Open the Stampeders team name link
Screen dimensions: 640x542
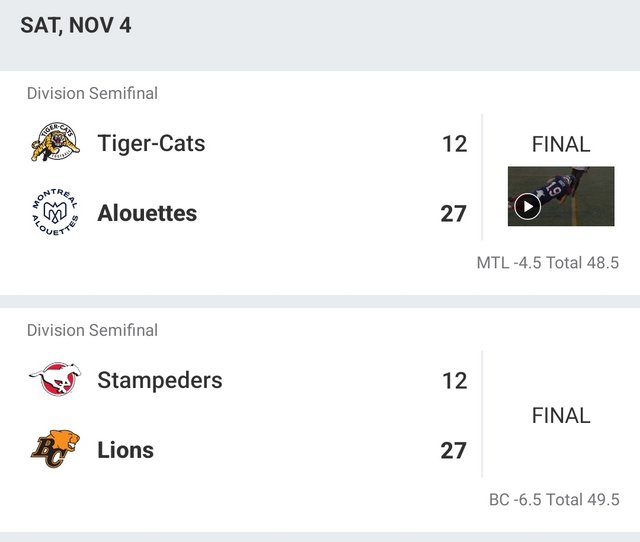point(160,380)
